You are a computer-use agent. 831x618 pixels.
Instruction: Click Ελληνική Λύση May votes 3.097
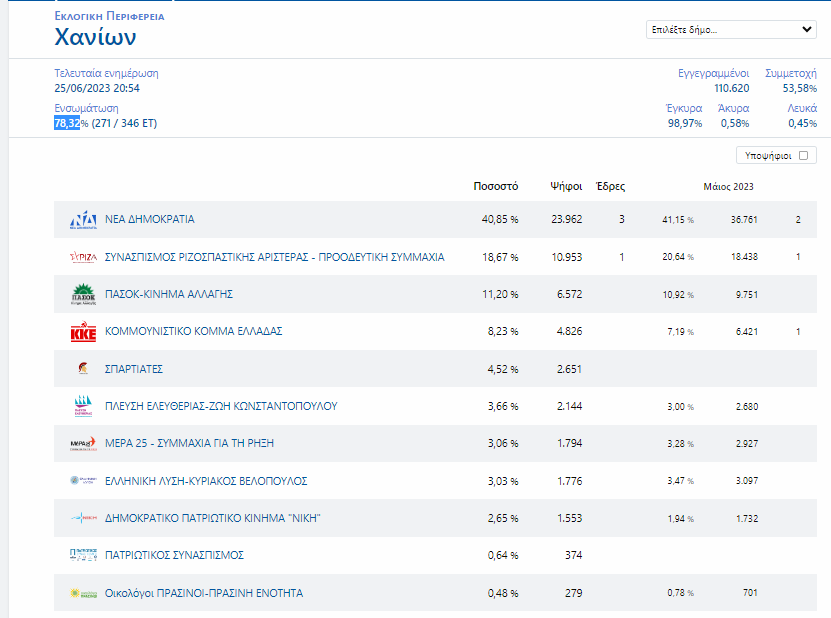click(x=747, y=481)
